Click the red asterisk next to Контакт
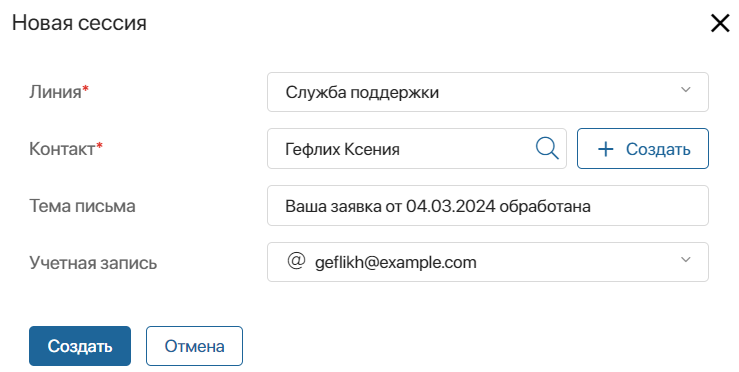The height and width of the screenshot is (372, 739). click(99, 145)
